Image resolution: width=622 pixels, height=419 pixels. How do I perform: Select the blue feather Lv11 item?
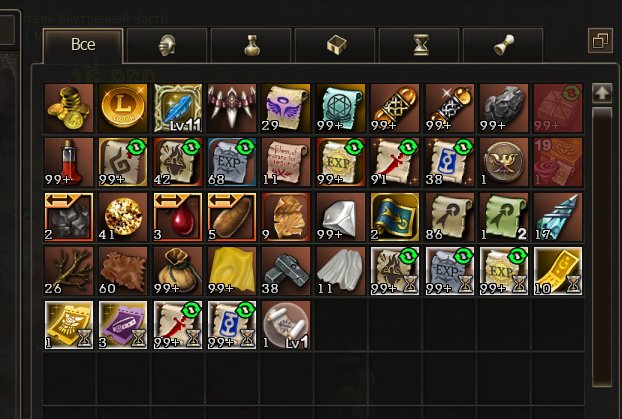point(177,108)
